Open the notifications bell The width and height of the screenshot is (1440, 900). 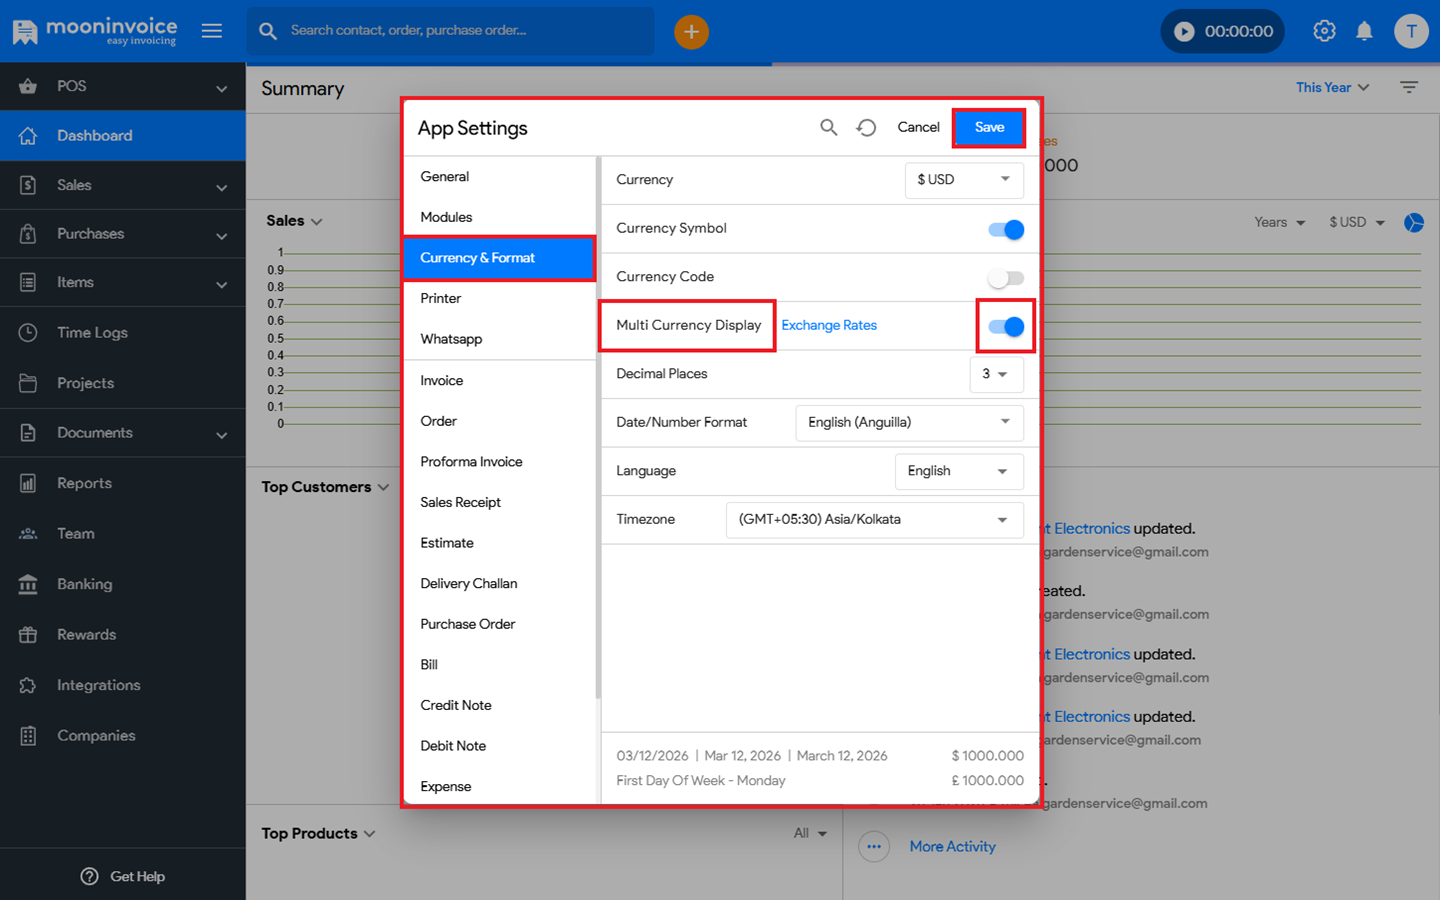pos(1364,32)
